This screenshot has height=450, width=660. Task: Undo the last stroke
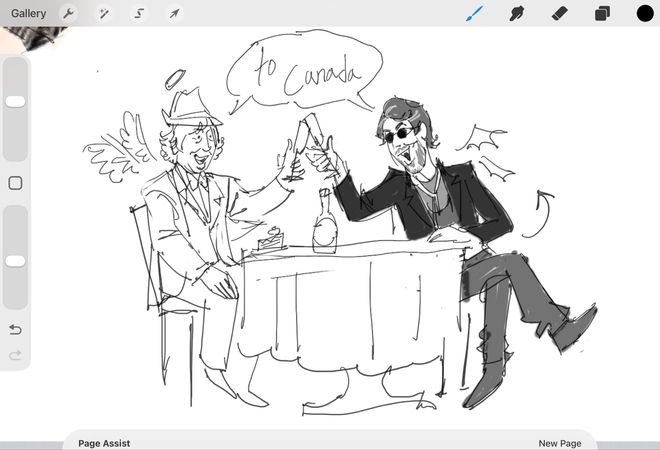click(15, 329)
